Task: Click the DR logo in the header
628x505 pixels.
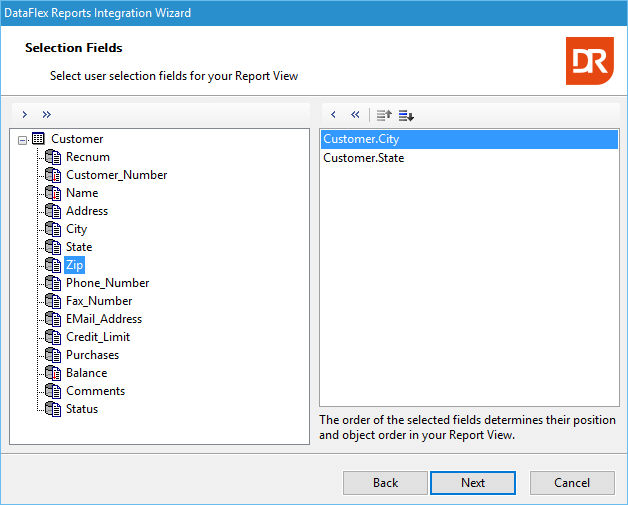Action: [x=590, y=61]
